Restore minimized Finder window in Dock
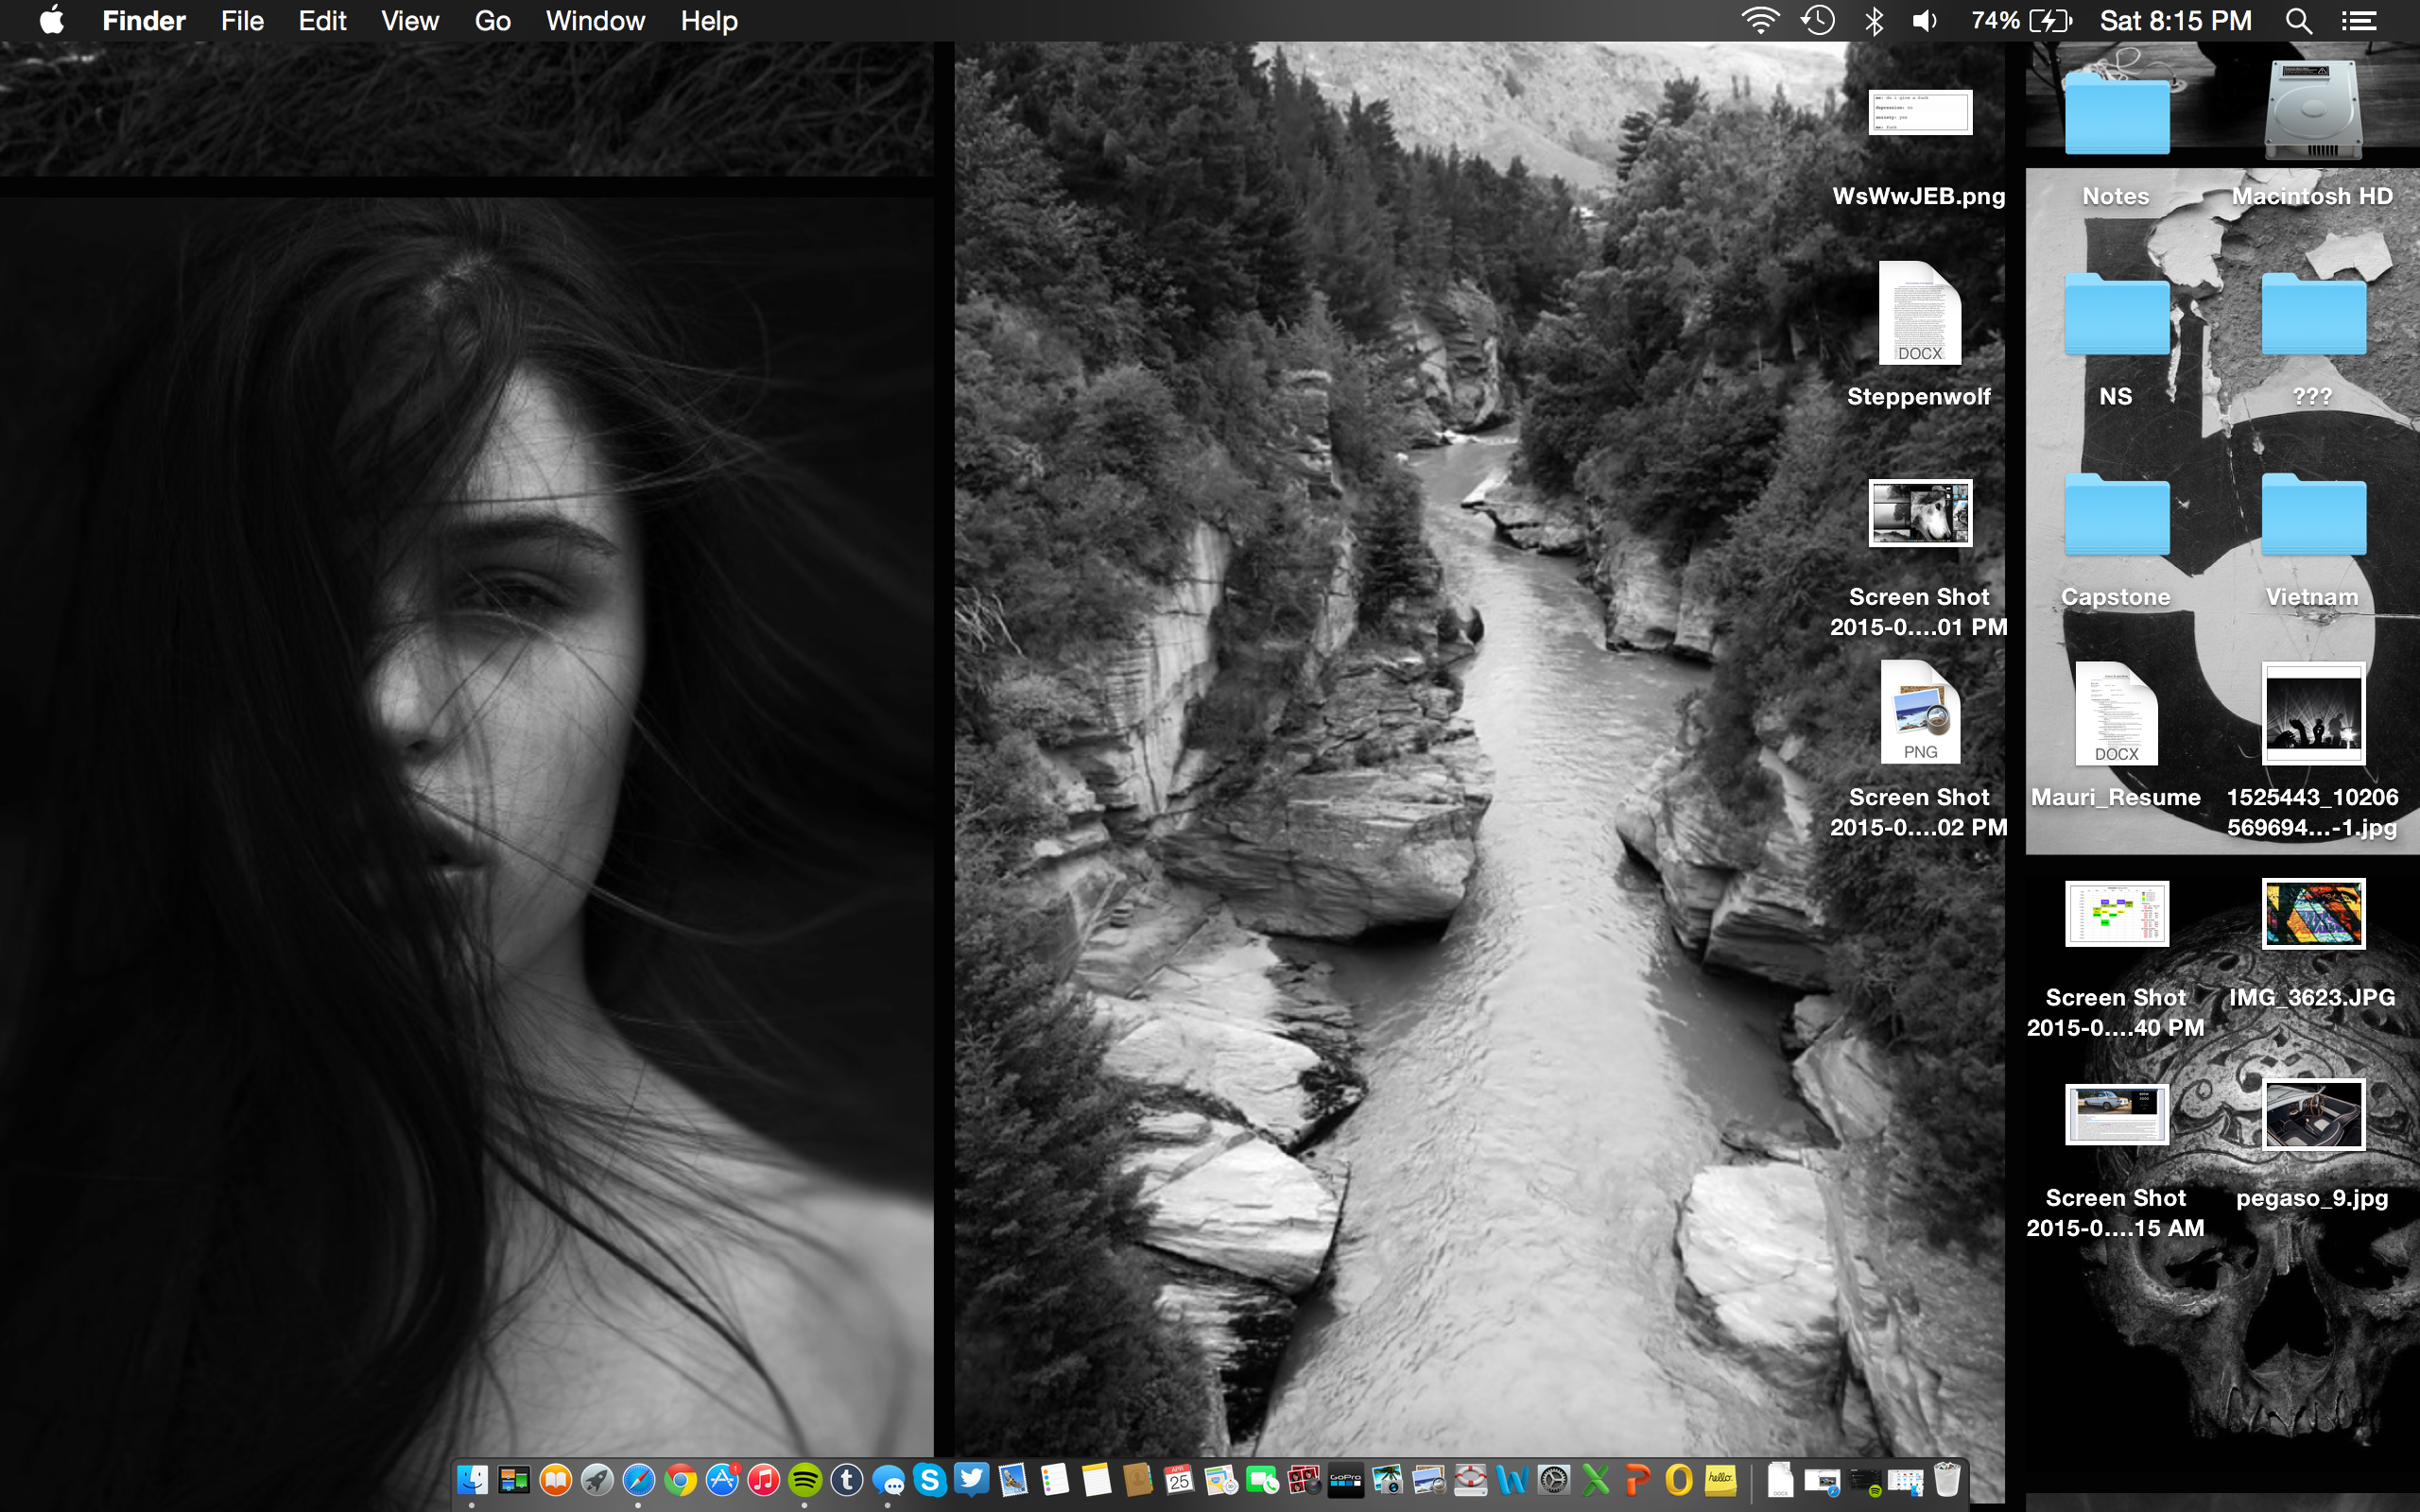The width and height of the screenshot is (2420, 1512). pos(1906,1481)
